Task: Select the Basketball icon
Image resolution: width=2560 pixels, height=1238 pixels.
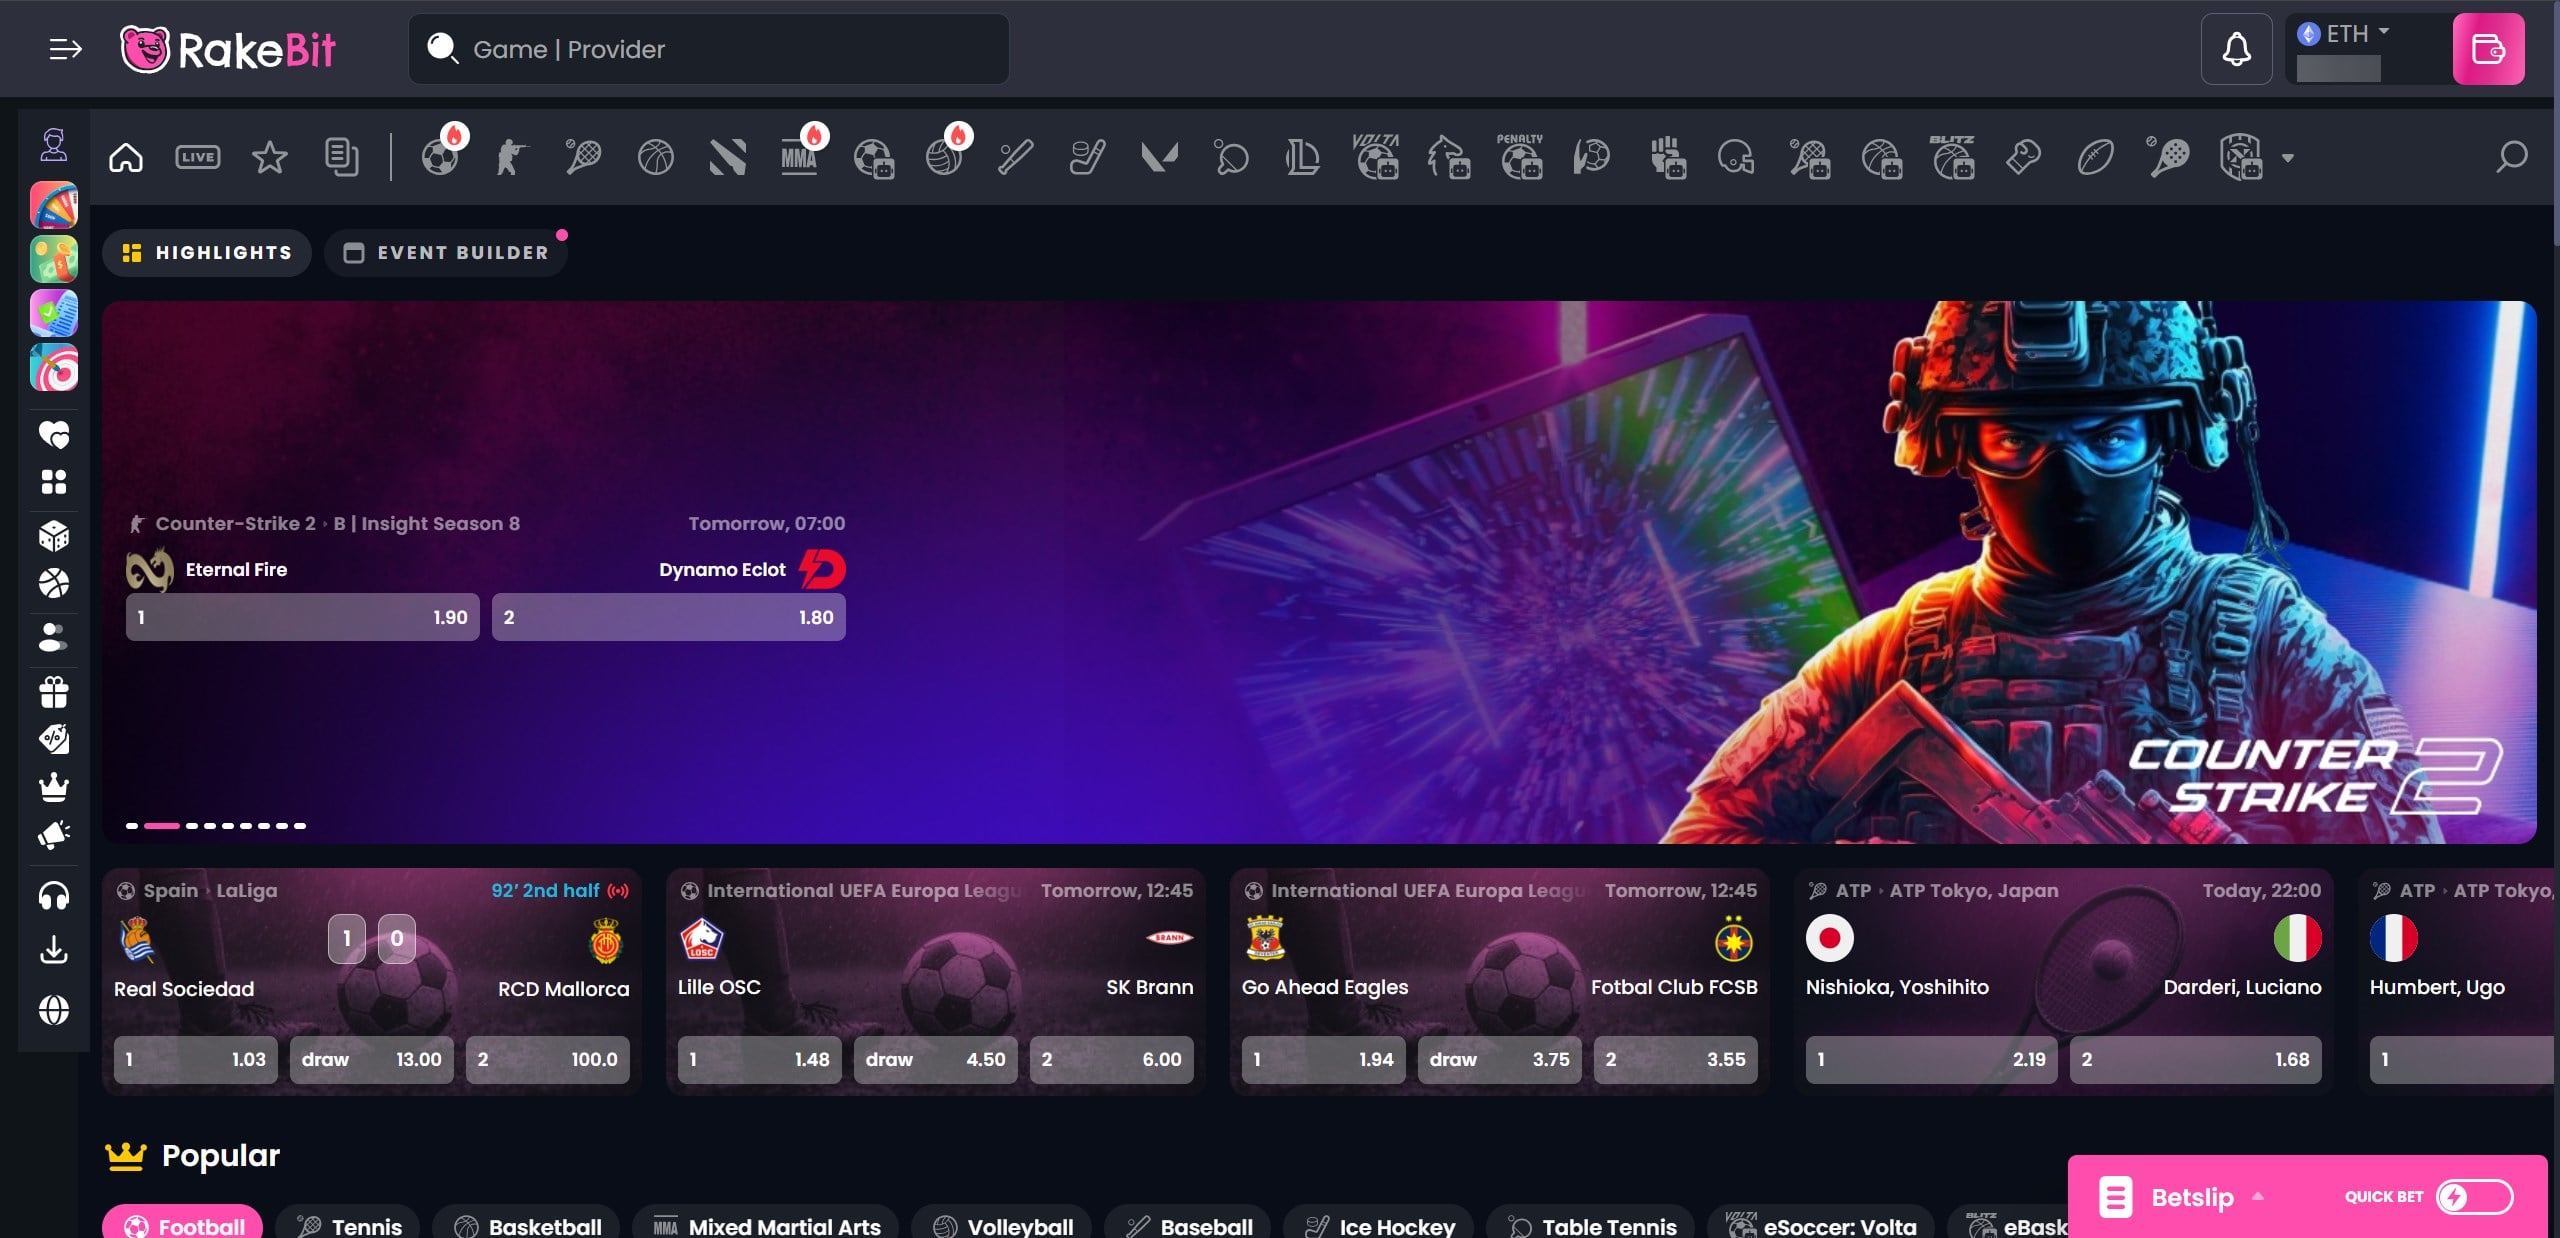Action: point(656,157)
